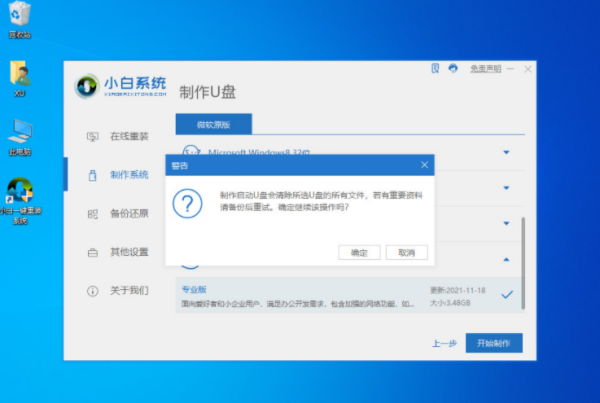Switch to the 微软原版 tab
This screenshot has width=600, height=403.
214,124
